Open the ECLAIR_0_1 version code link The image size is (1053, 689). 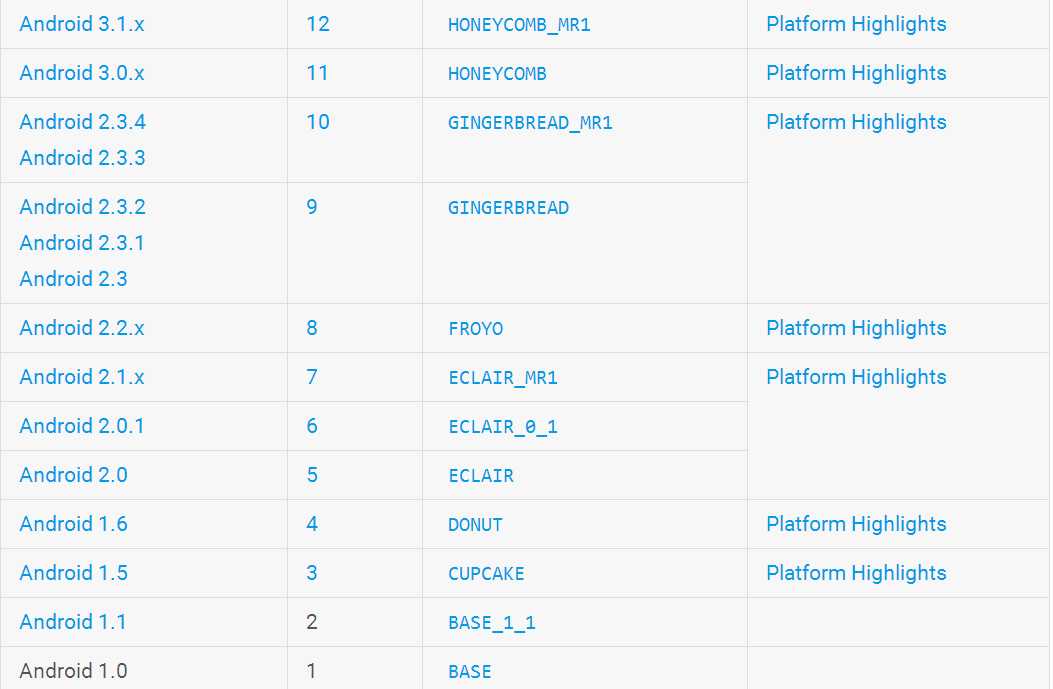pos(503,427)
